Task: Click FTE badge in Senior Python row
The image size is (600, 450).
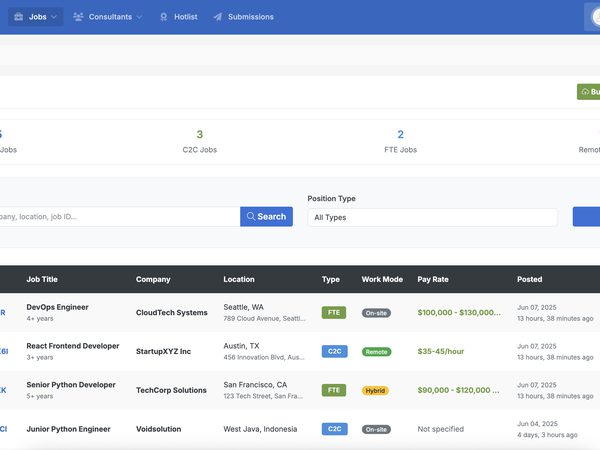Action: pyautogui.click(x=334, y=390)
